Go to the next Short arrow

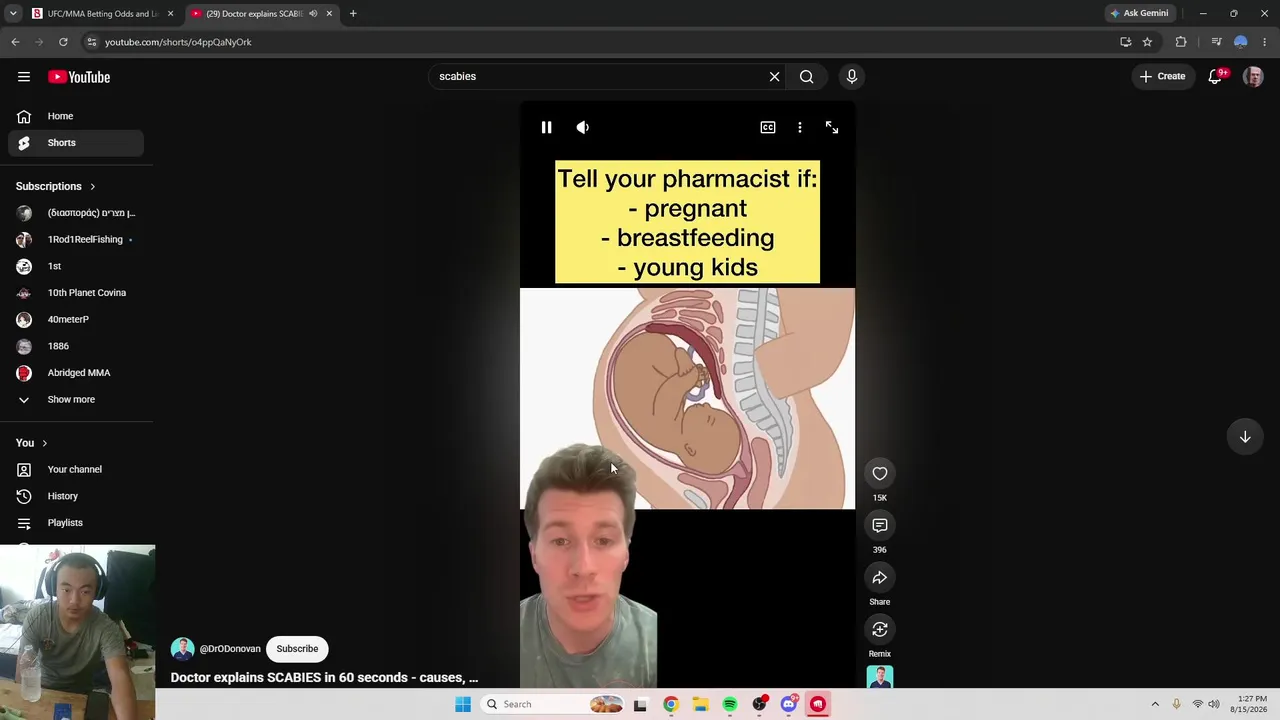point(1245,436)
